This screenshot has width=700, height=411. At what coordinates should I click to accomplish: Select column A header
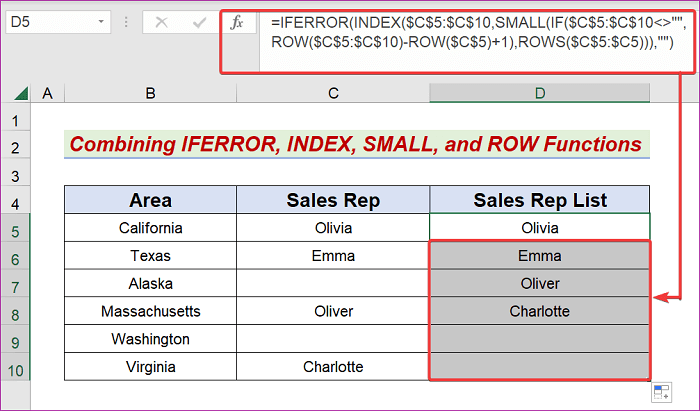[x=47, y=93]
